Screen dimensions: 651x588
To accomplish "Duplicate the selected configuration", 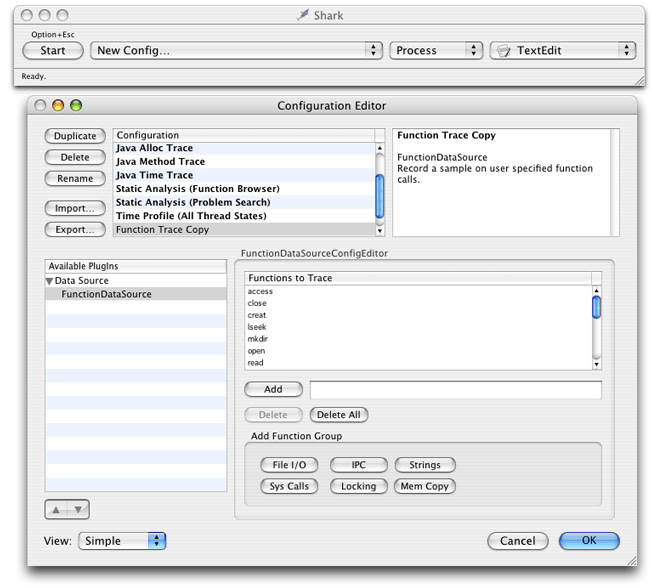I will tap(75, 136).
